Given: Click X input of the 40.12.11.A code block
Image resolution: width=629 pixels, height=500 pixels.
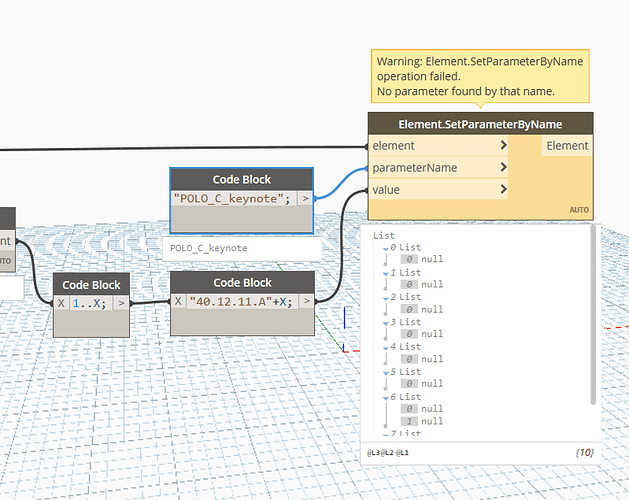Looking at the screenshot, I should point(178,301).
